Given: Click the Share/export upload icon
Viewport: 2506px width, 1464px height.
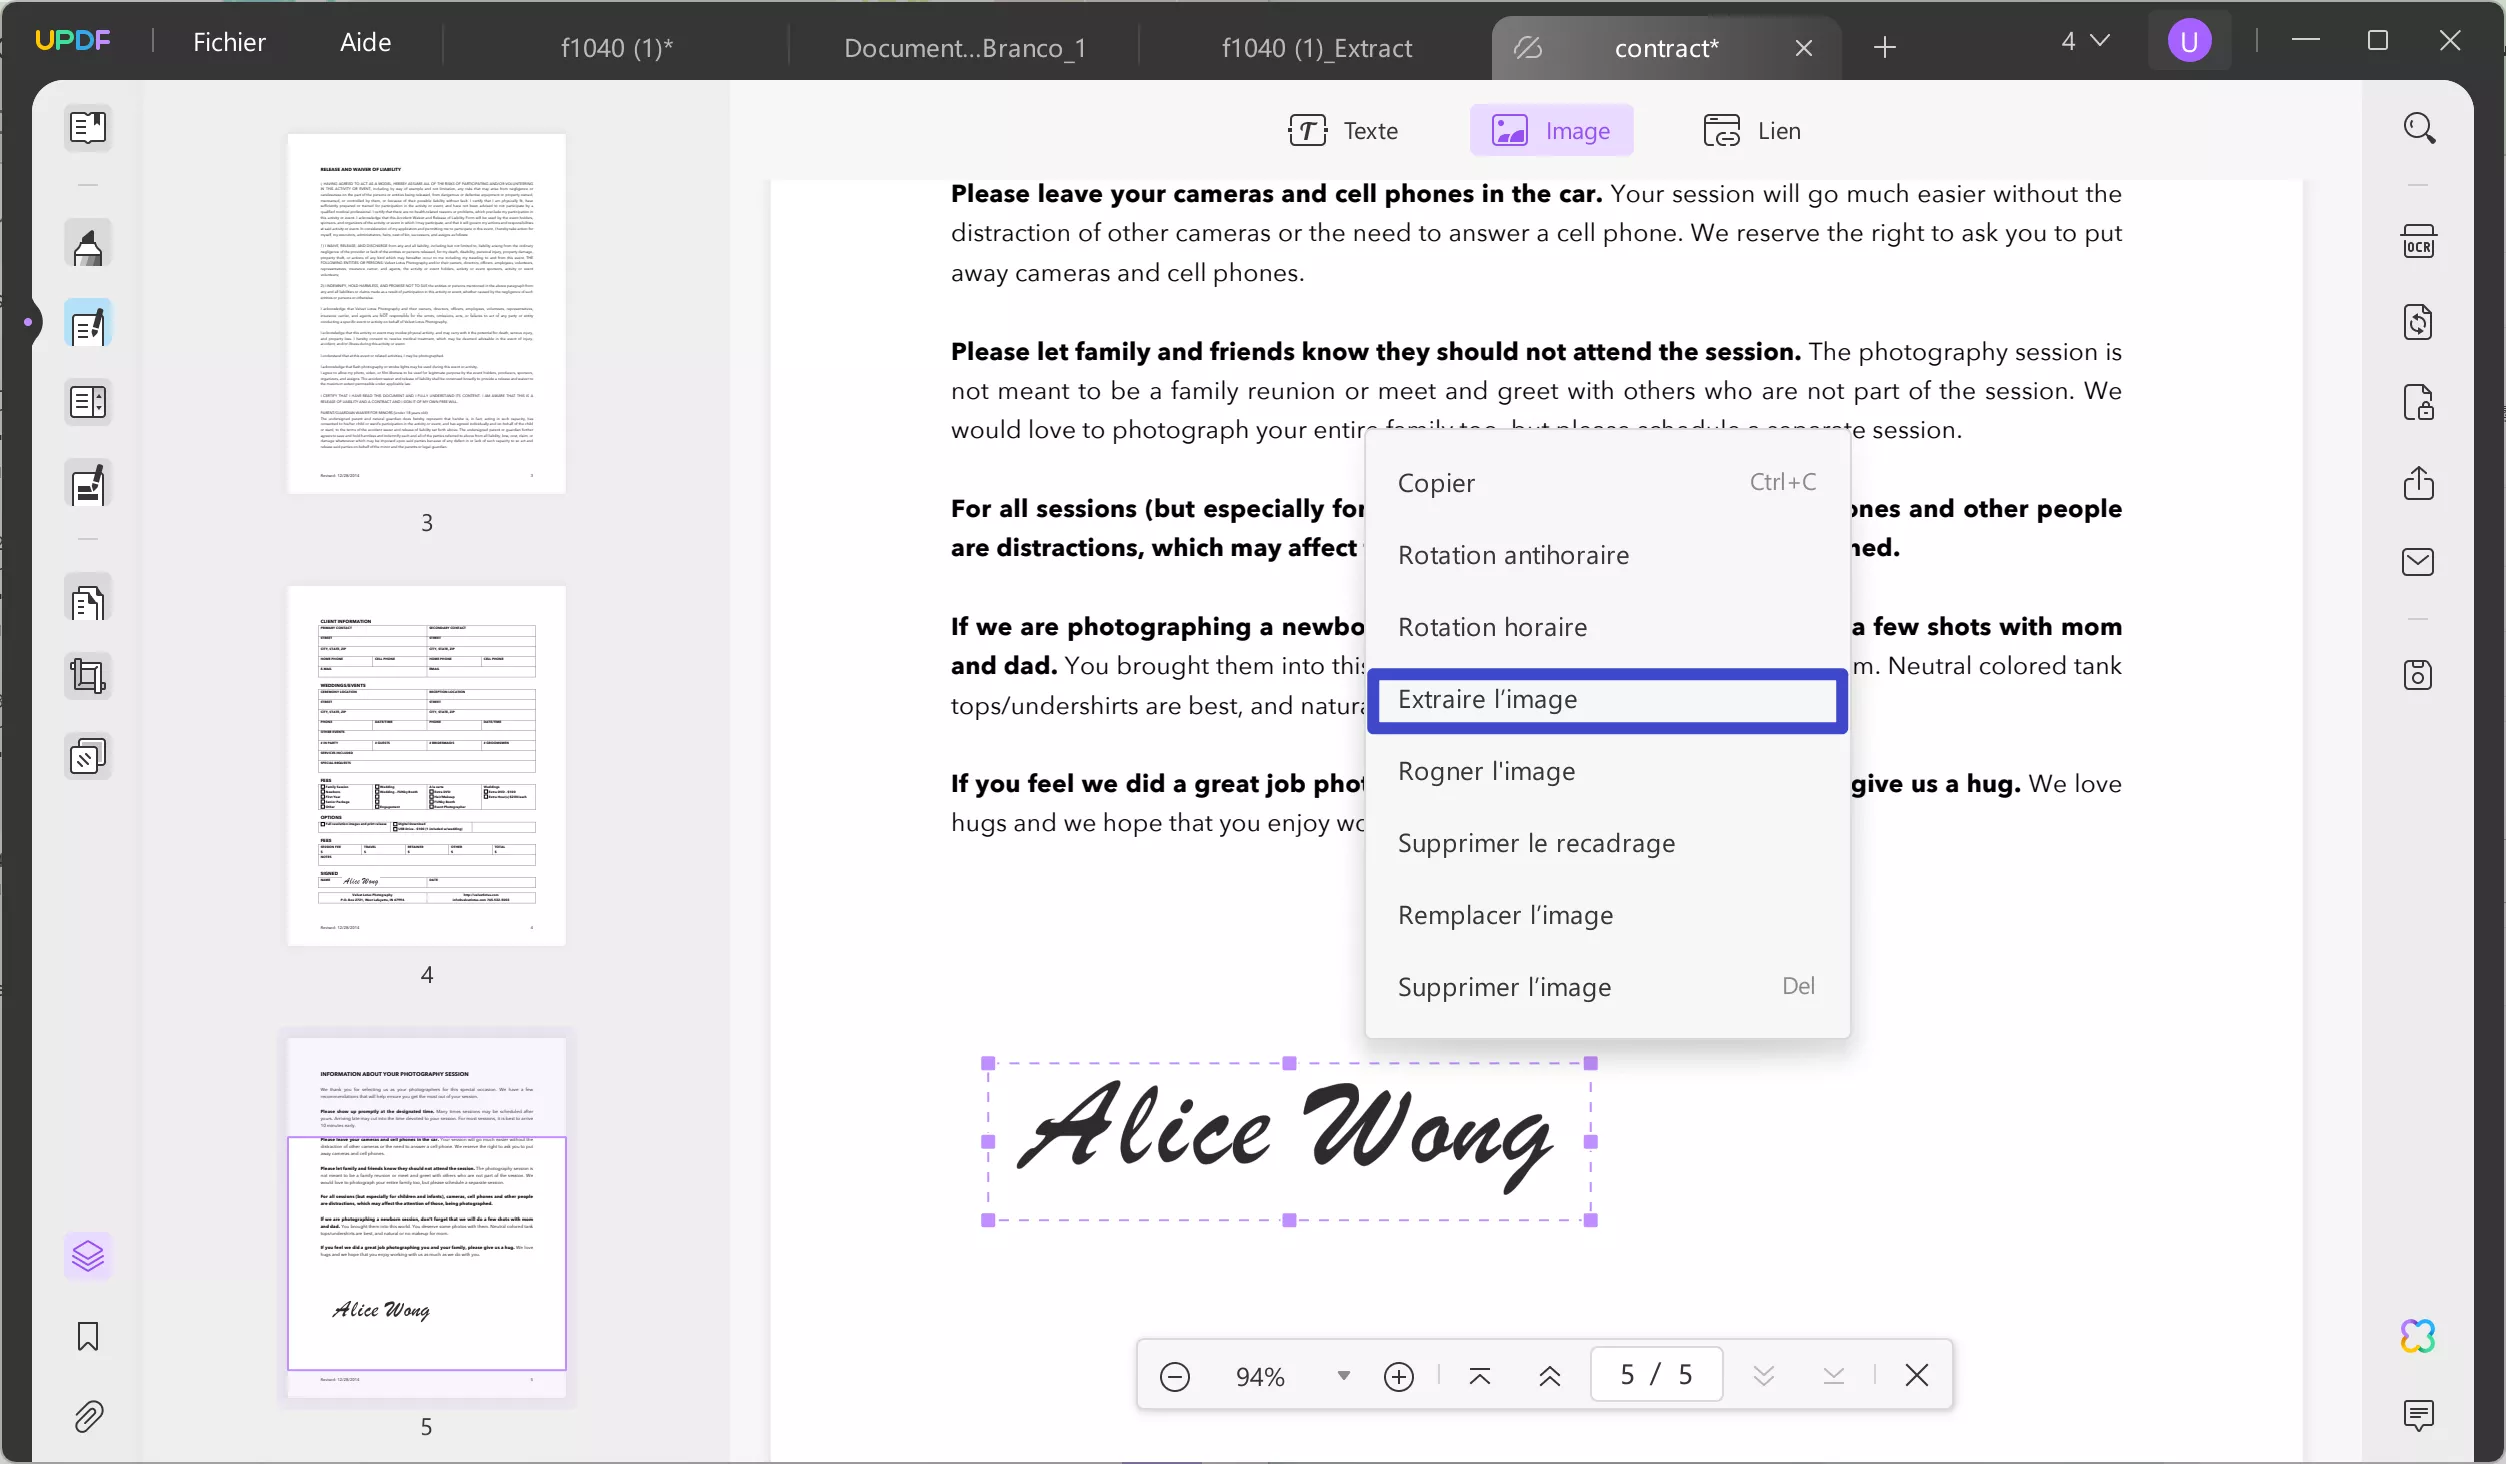Looking at the screenshot, I should click(2417, 483).
